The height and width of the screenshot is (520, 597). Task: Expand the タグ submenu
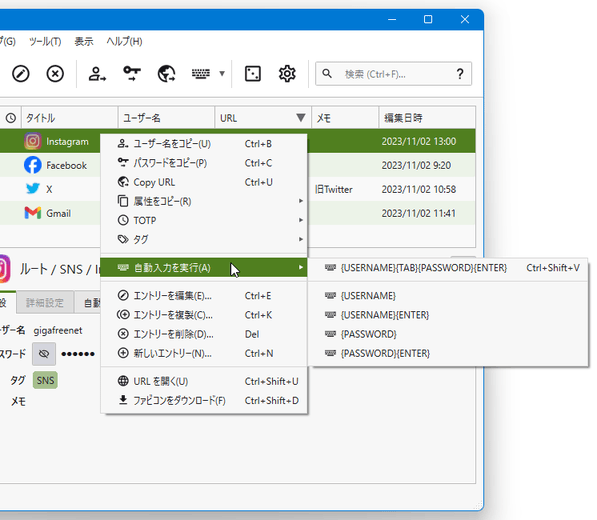[x=204, y=239]
